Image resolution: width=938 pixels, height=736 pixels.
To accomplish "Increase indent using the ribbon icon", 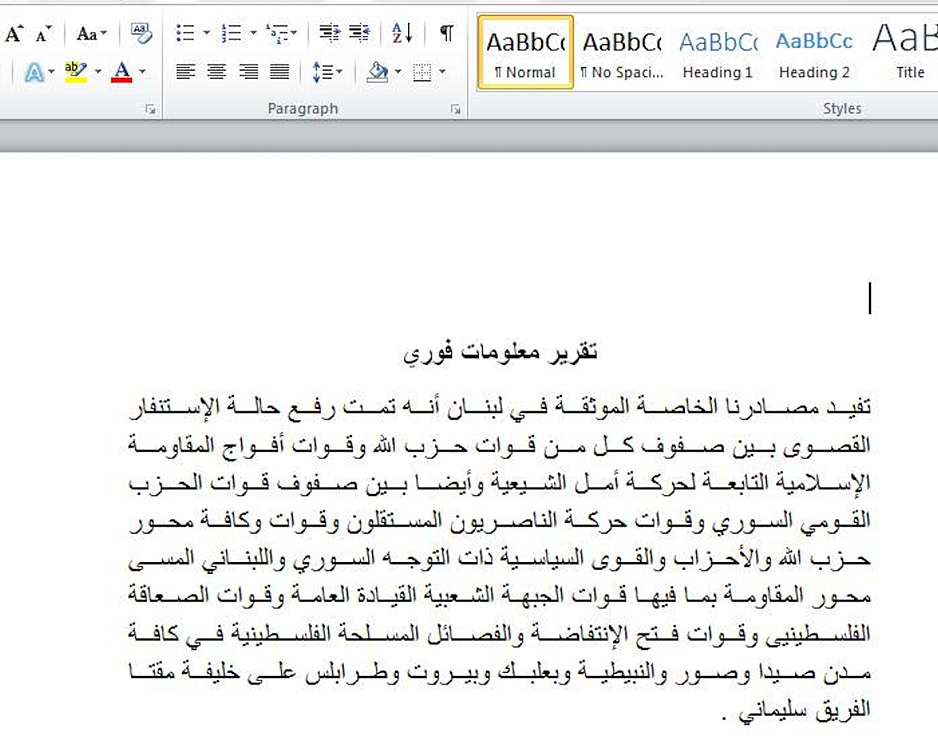I will pos(360,34).
